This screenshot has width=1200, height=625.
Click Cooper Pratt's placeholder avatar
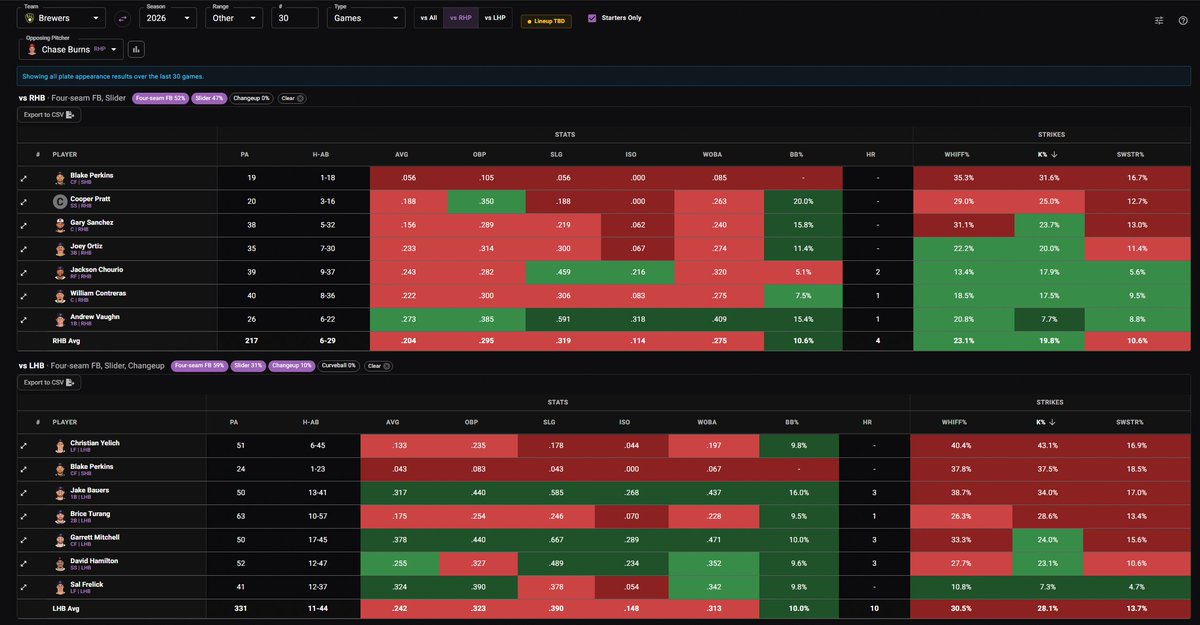[x=61, y=201]
